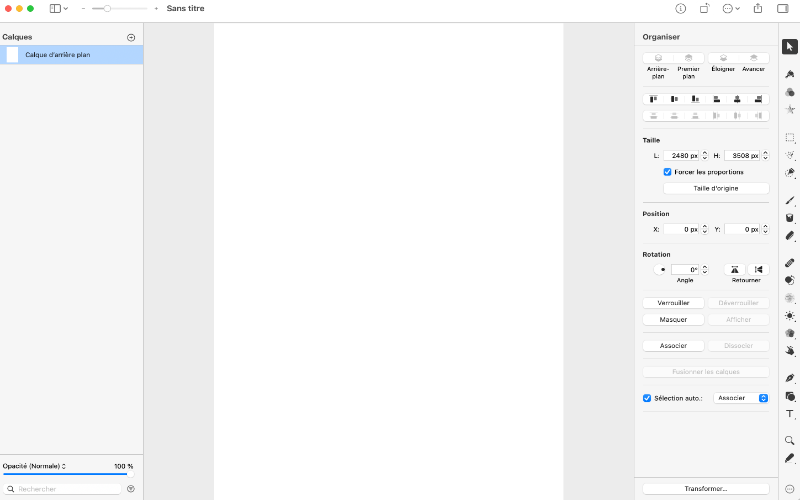Adjust the zoom slider in the title bar
The width and height of the screenshot is (800, 500).
[107, 8]
